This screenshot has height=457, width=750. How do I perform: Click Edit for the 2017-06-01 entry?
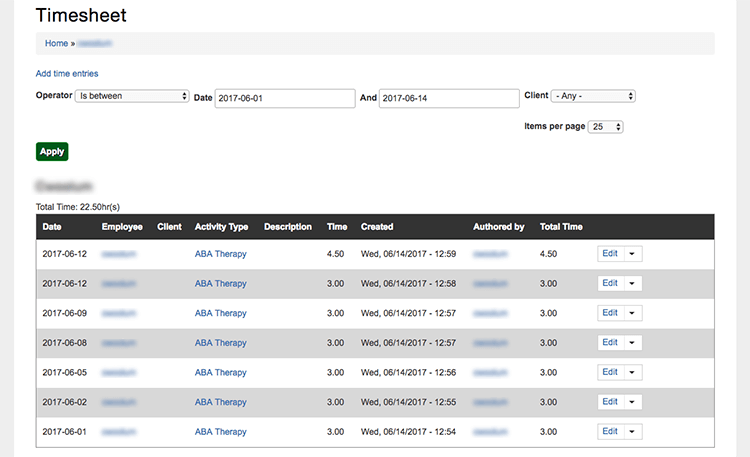point(610,432)
